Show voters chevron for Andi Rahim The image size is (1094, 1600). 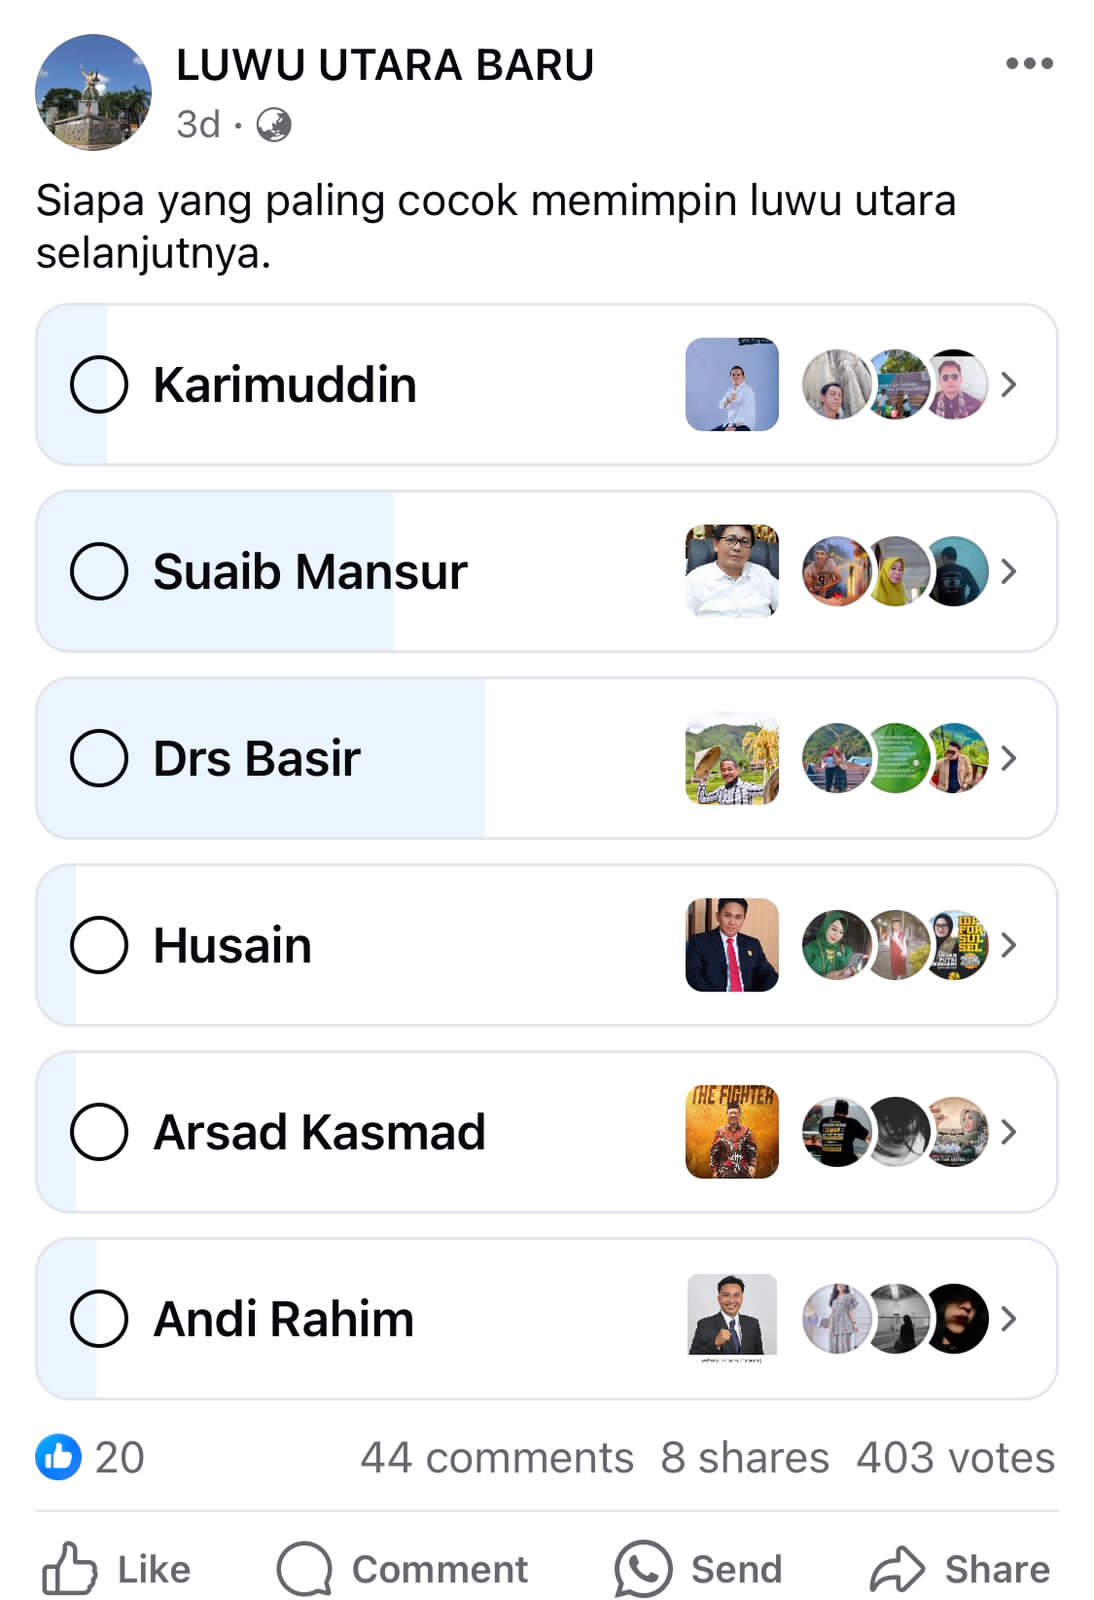[1008, 1319]
